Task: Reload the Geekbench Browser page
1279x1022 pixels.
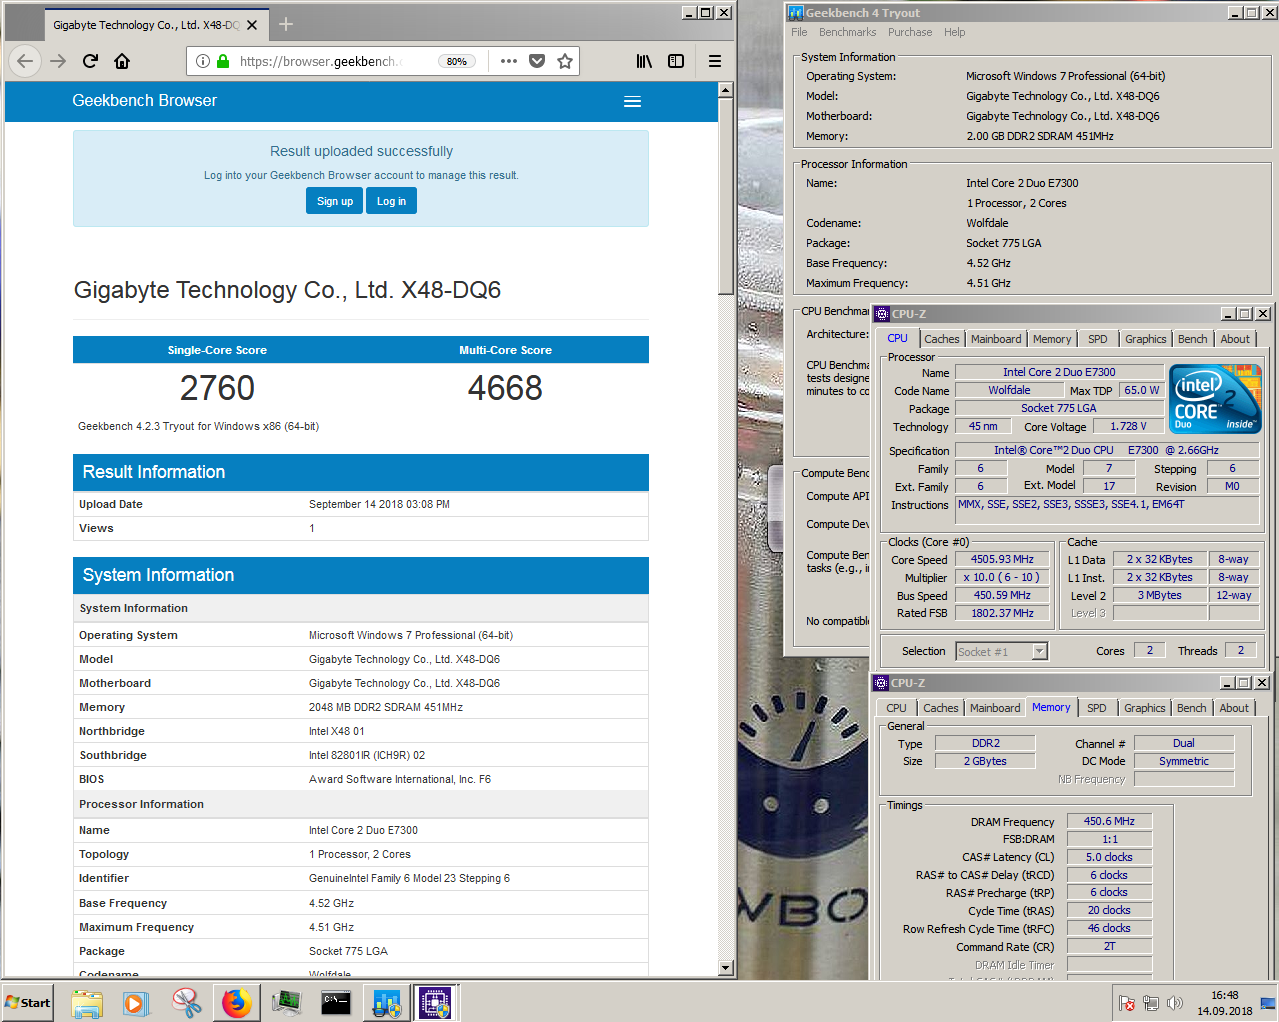Action: (90, 61)
